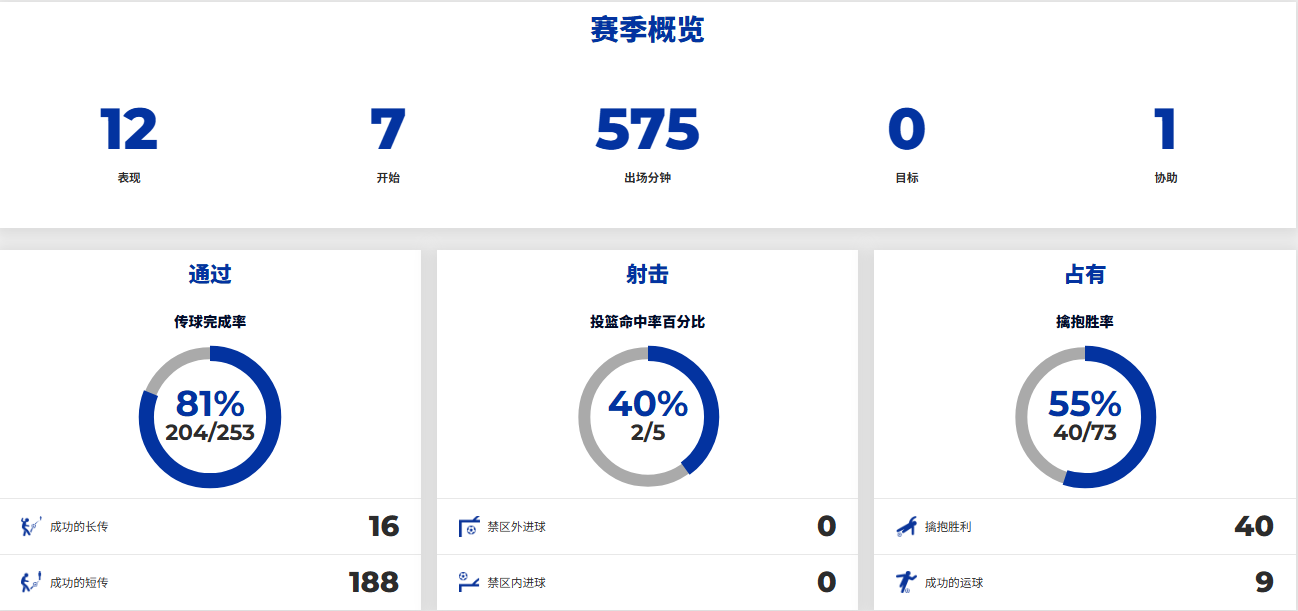The image size is (1298, 611).
Task: Click the 赛季概览 title
Action: point(647,30)
